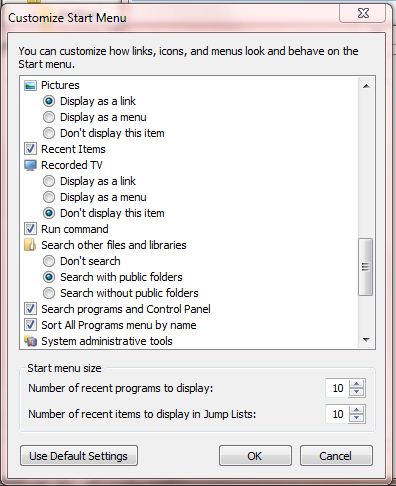Image resolution: width=396 pixels, height=486 pixels.
Task: Select Display as a link under Recorded TV
Action: click(x=49, y=181)
